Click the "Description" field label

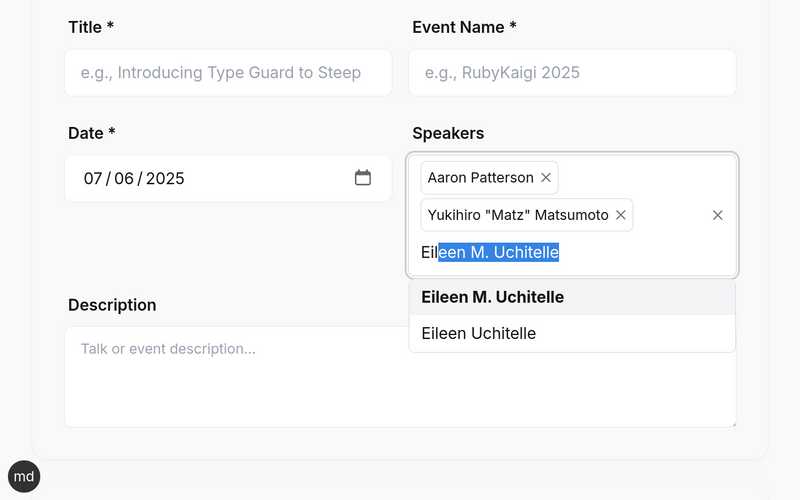(x=112, y=305)
